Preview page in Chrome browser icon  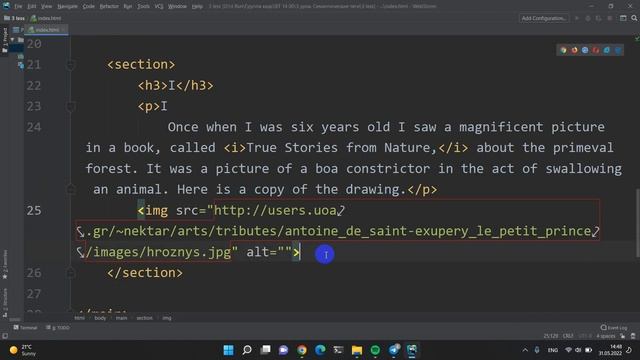click(563, 50)
